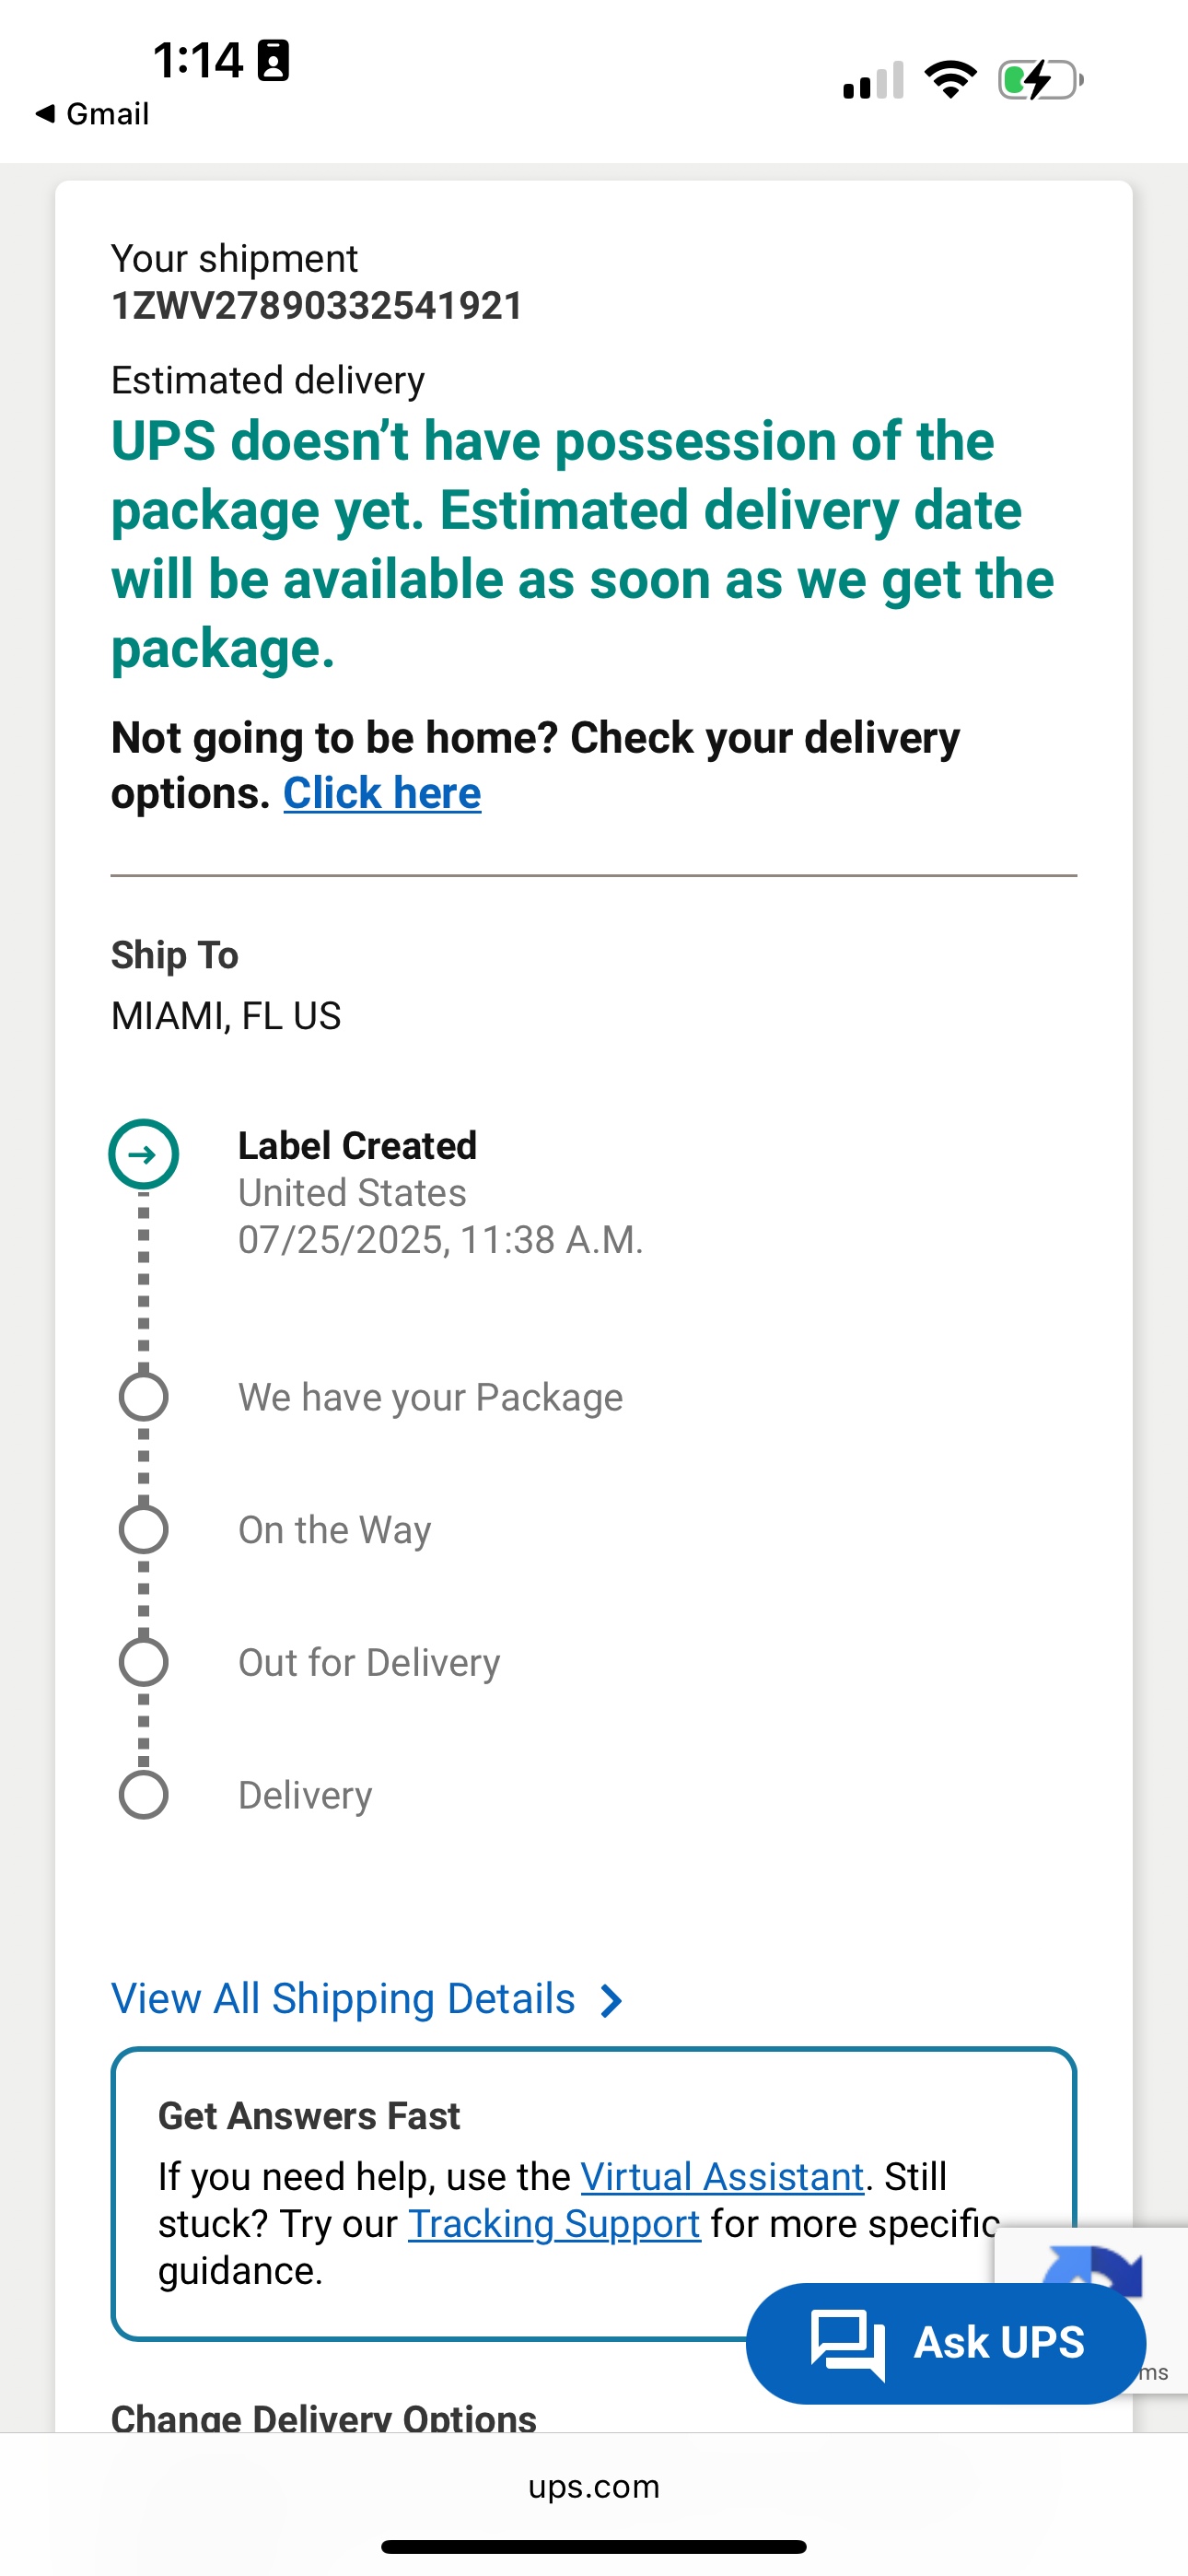Select the We have your Package step circle
This screenshot has width=1188, height=2576.
click(x=143, y=1397)
